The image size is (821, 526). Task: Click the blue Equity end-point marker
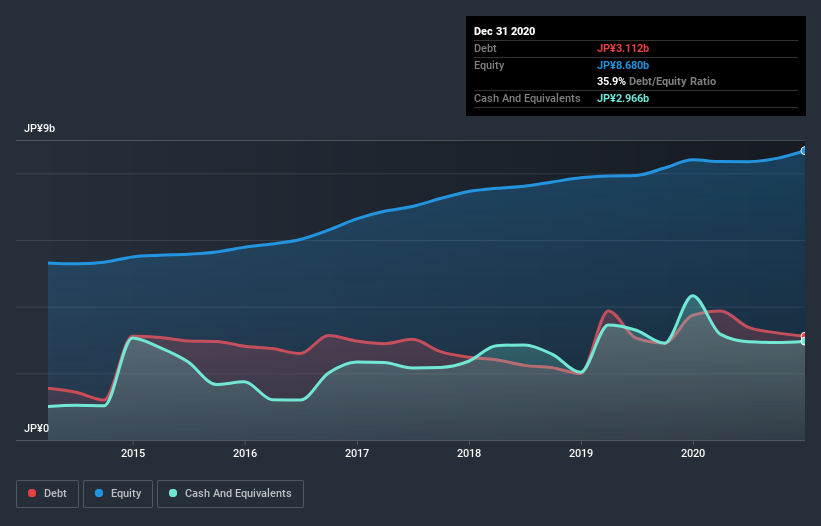click(x=804, y=151)
